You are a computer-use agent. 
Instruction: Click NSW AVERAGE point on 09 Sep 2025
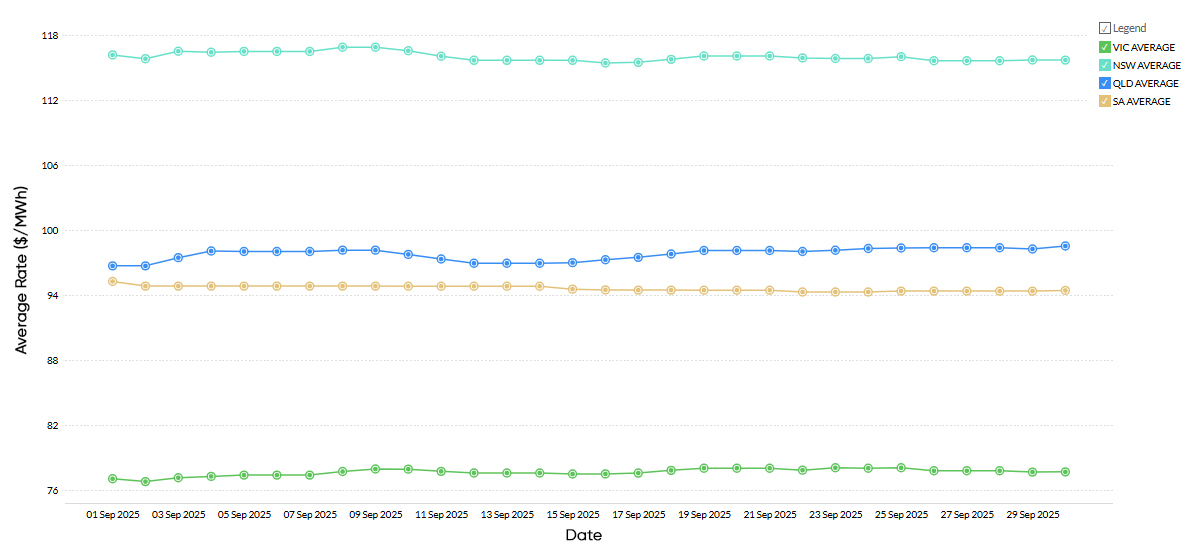pyautogui.click(x=375, y=47)
